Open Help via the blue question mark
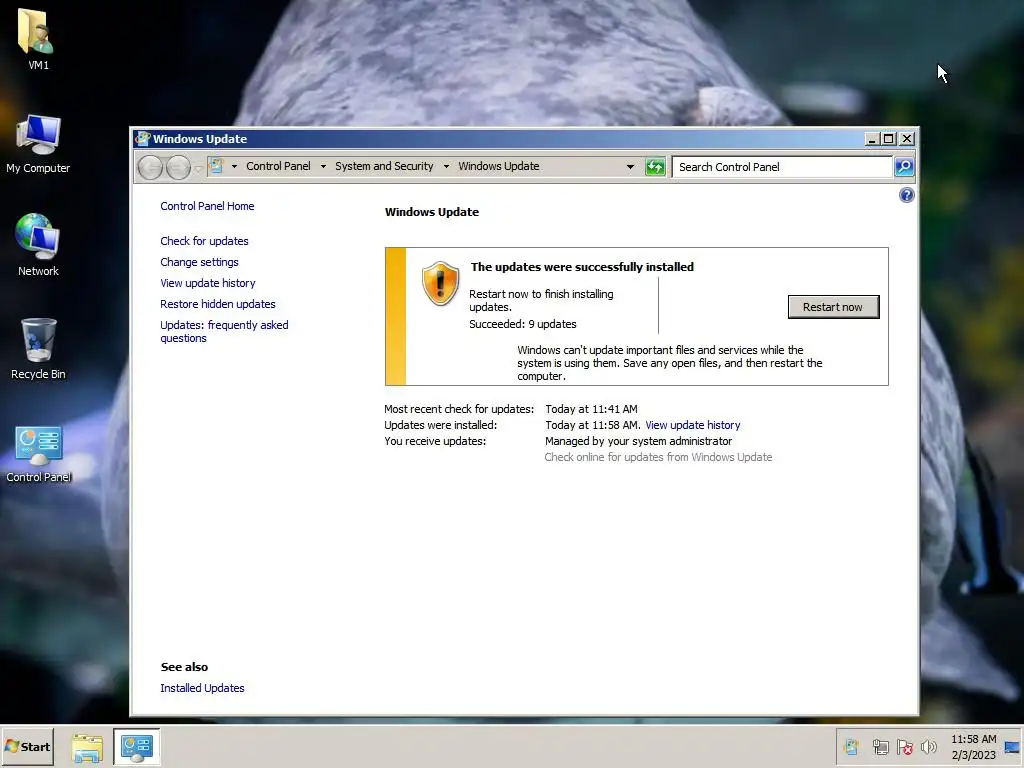Screen dimensions: 1024x768 click(x=906, y=195)
